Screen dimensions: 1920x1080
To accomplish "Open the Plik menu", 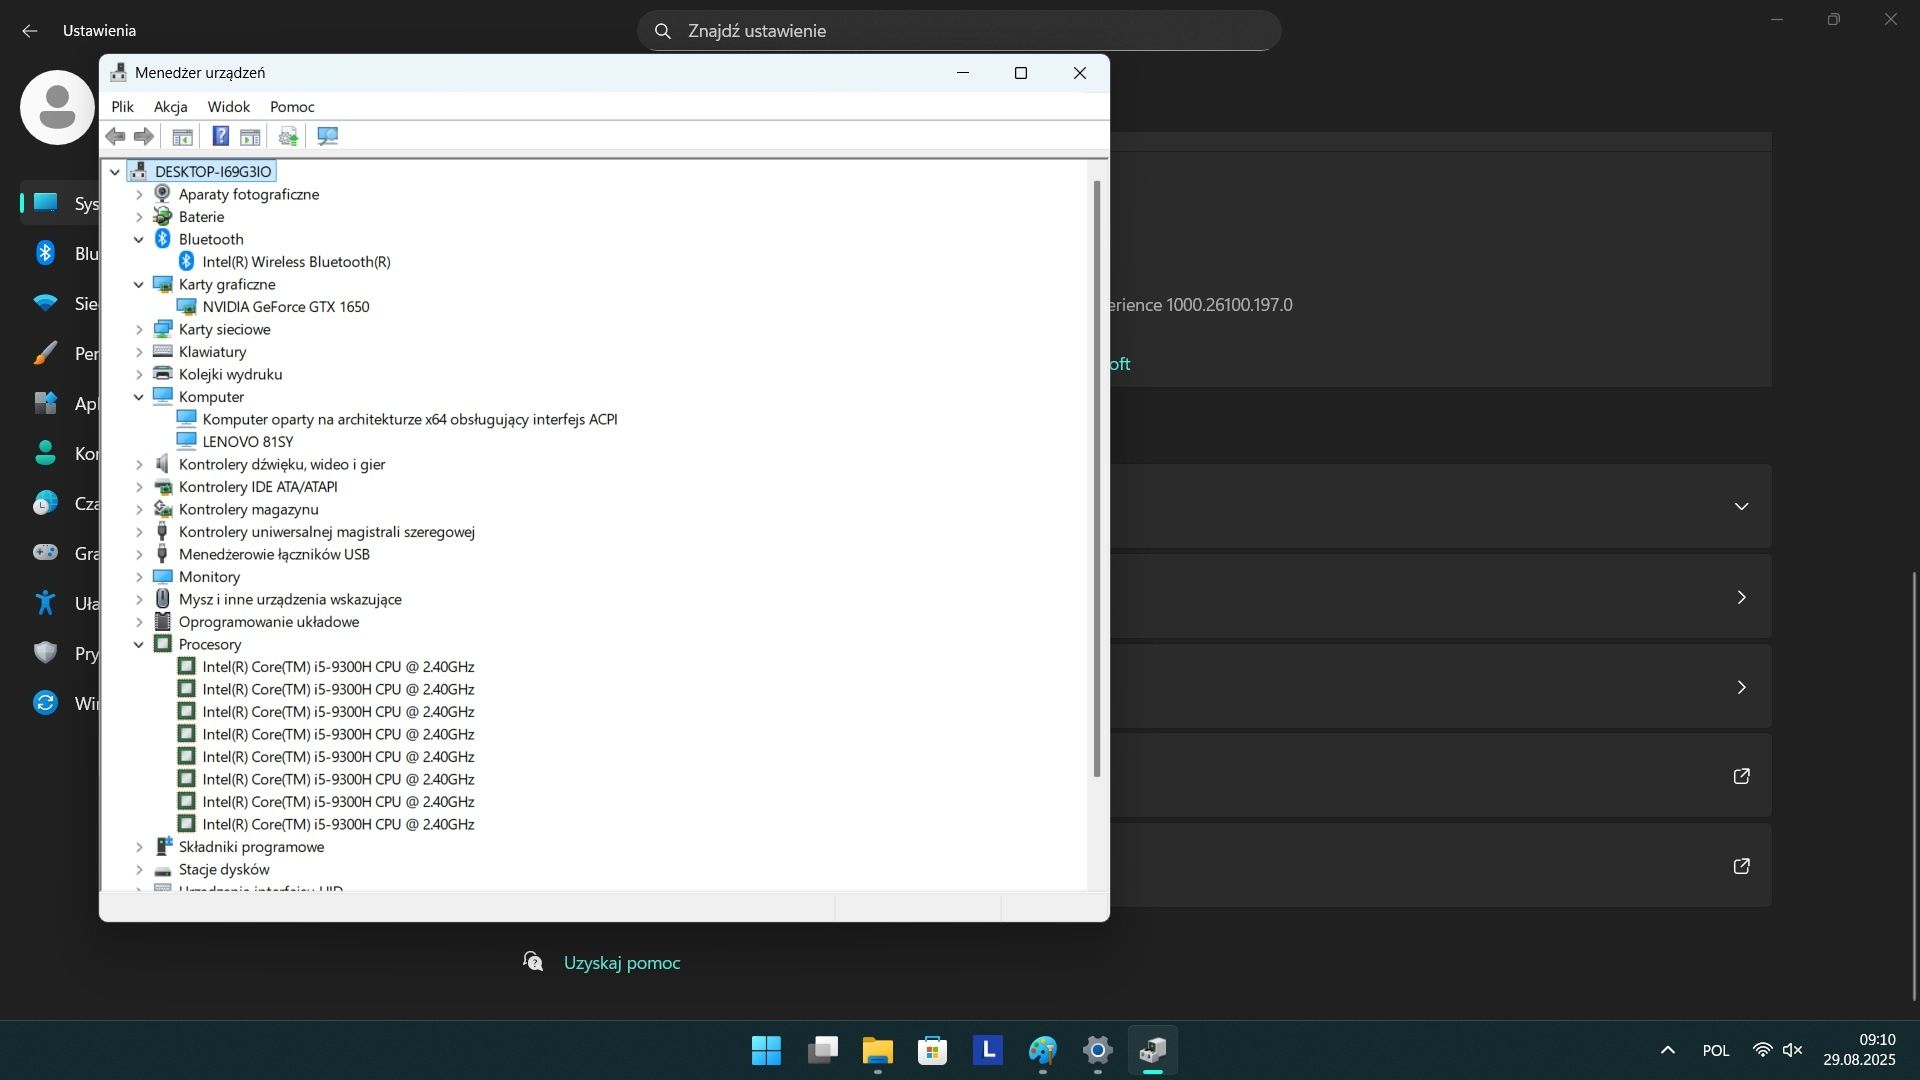I will [122, 107].
